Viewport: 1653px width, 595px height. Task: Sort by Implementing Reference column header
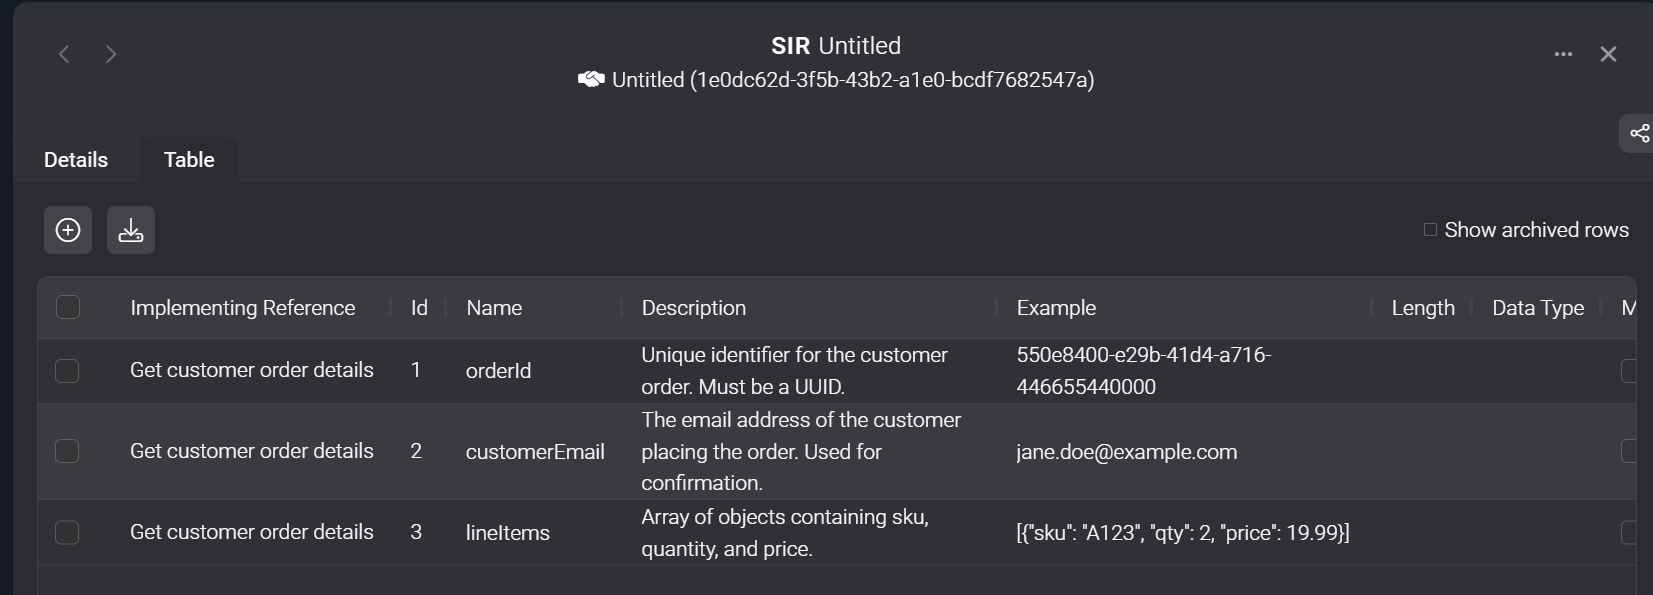[x=242, y=308]
